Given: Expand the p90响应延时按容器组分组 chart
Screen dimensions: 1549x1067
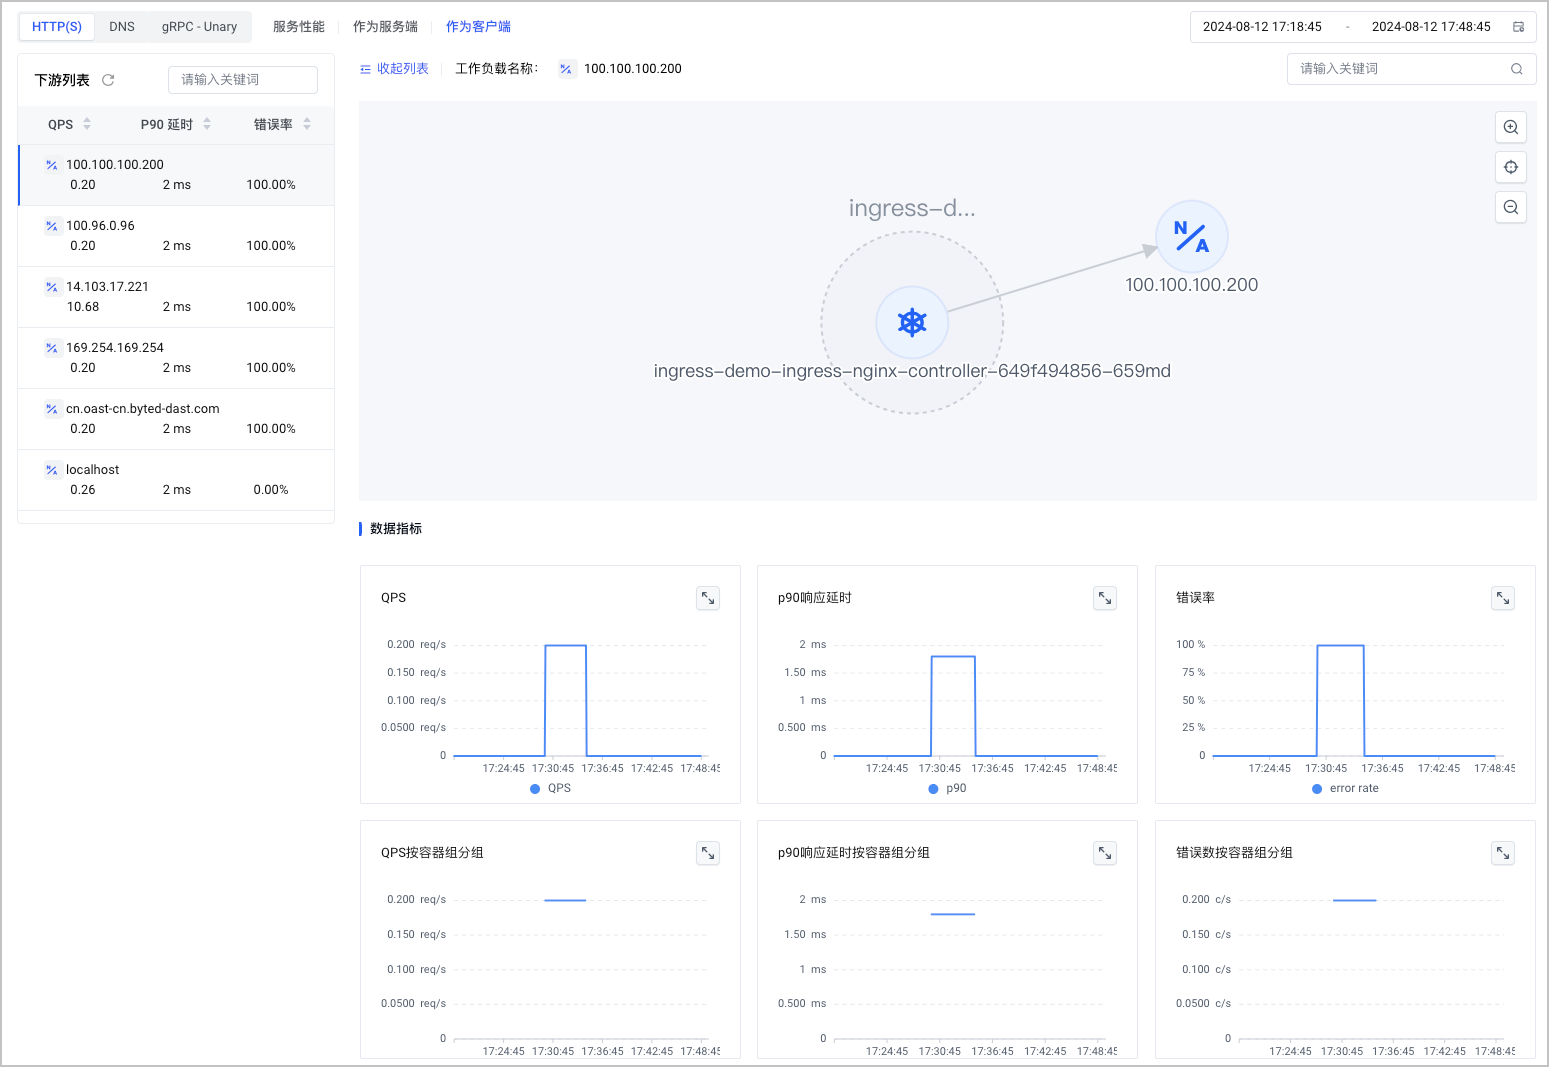Looking at the screenshot, I should click(1105, 853).
